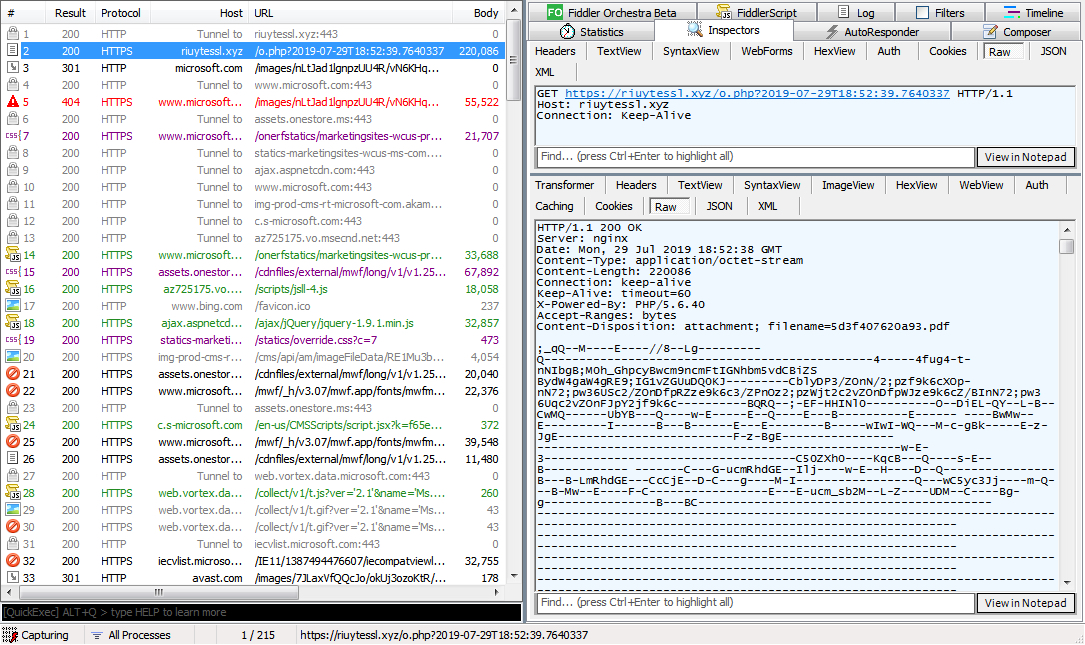Click View in Notepad for the request
1085x645 pixels.
point(1025,157)
